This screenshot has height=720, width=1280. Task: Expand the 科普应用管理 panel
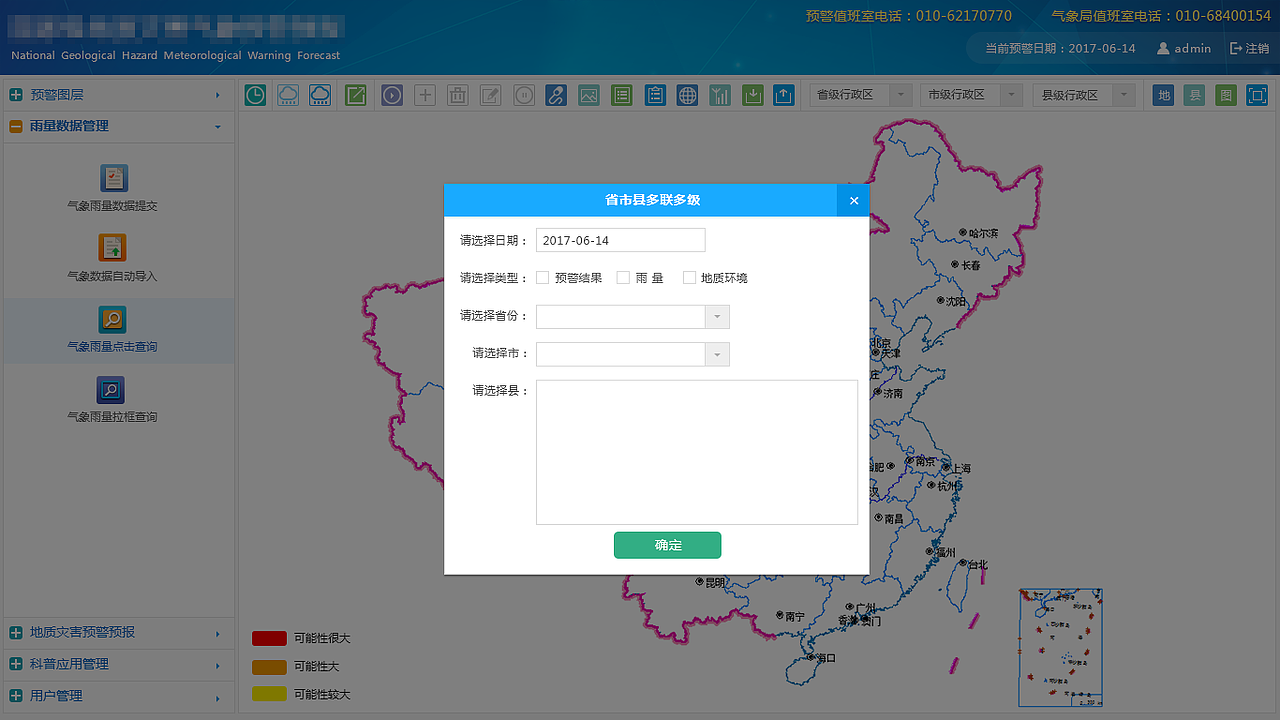(x=118, y=664)
